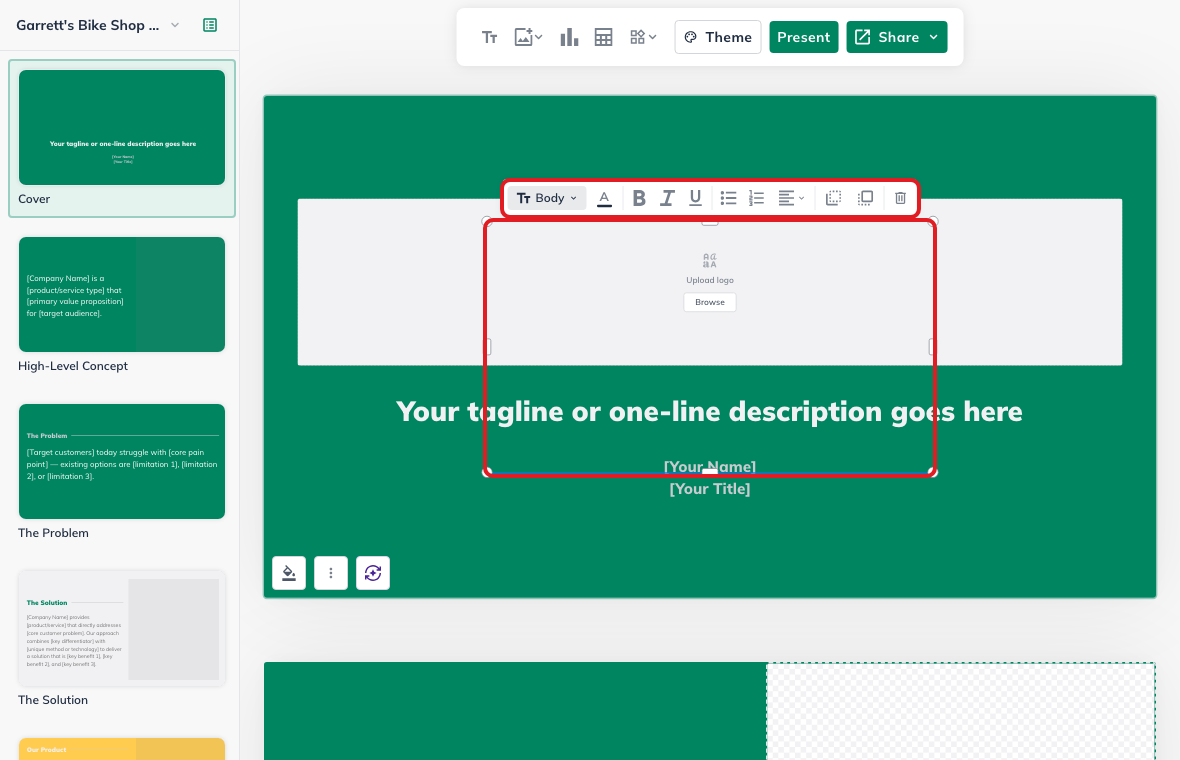1180x760 pixels.
Task: Bring the element forward
Action: tap(865, 198)
